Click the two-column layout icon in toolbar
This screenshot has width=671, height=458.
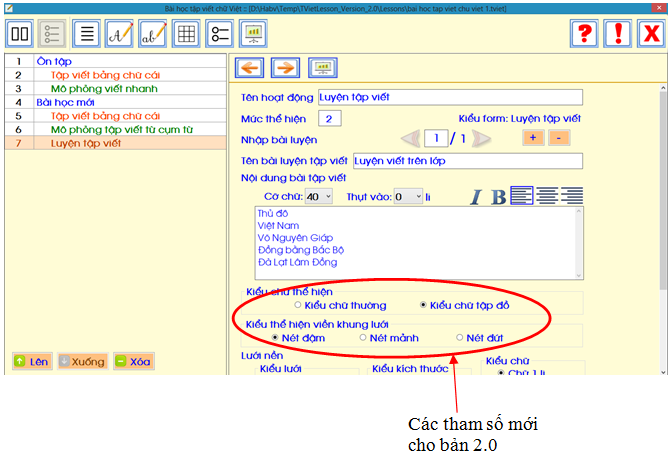[20, 33]
